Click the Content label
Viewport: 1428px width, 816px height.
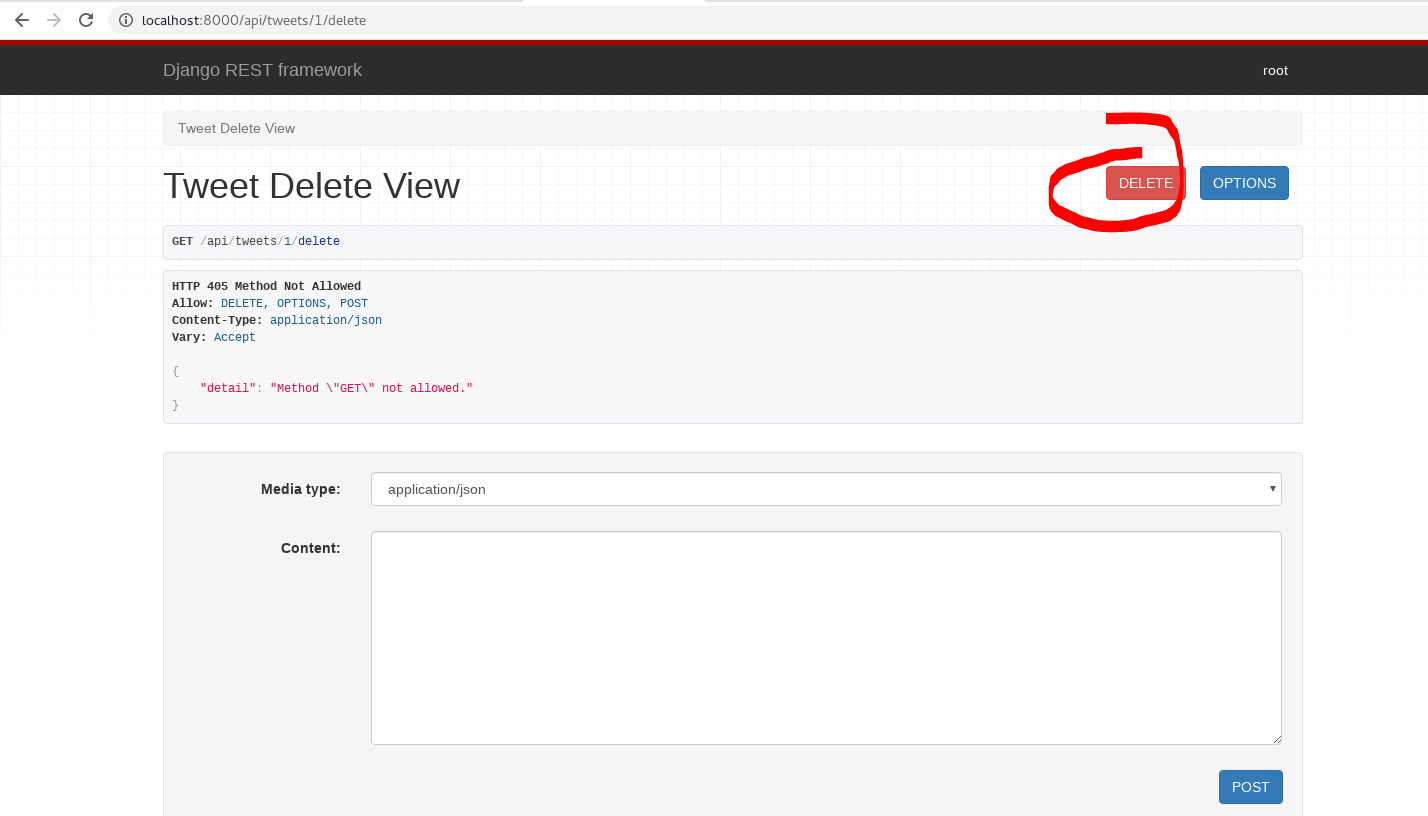(x=310, y=548)
